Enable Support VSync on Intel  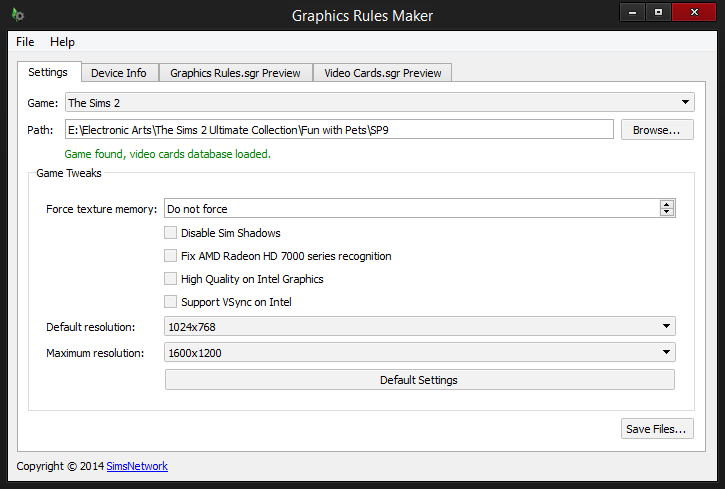coord(170,302)
